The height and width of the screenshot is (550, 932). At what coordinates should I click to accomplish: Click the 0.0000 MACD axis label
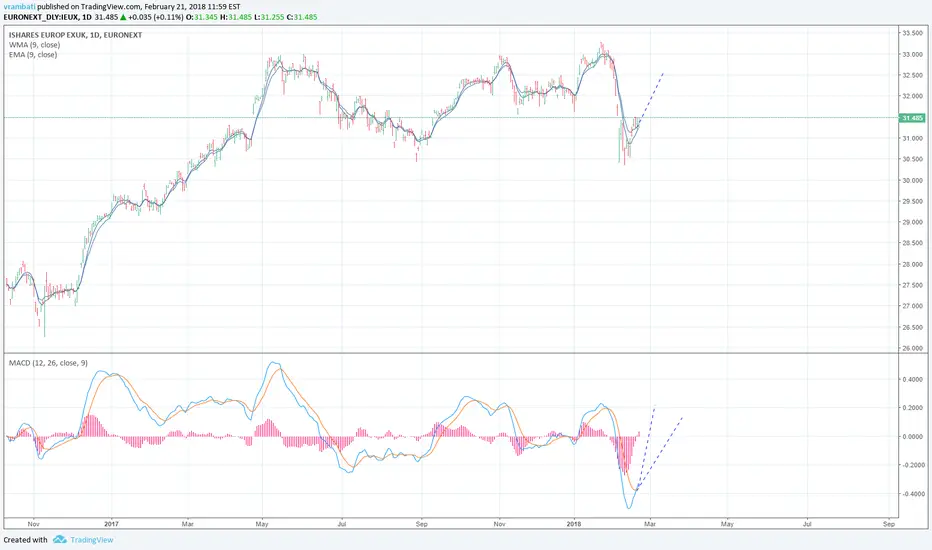[x=912, y=436]
